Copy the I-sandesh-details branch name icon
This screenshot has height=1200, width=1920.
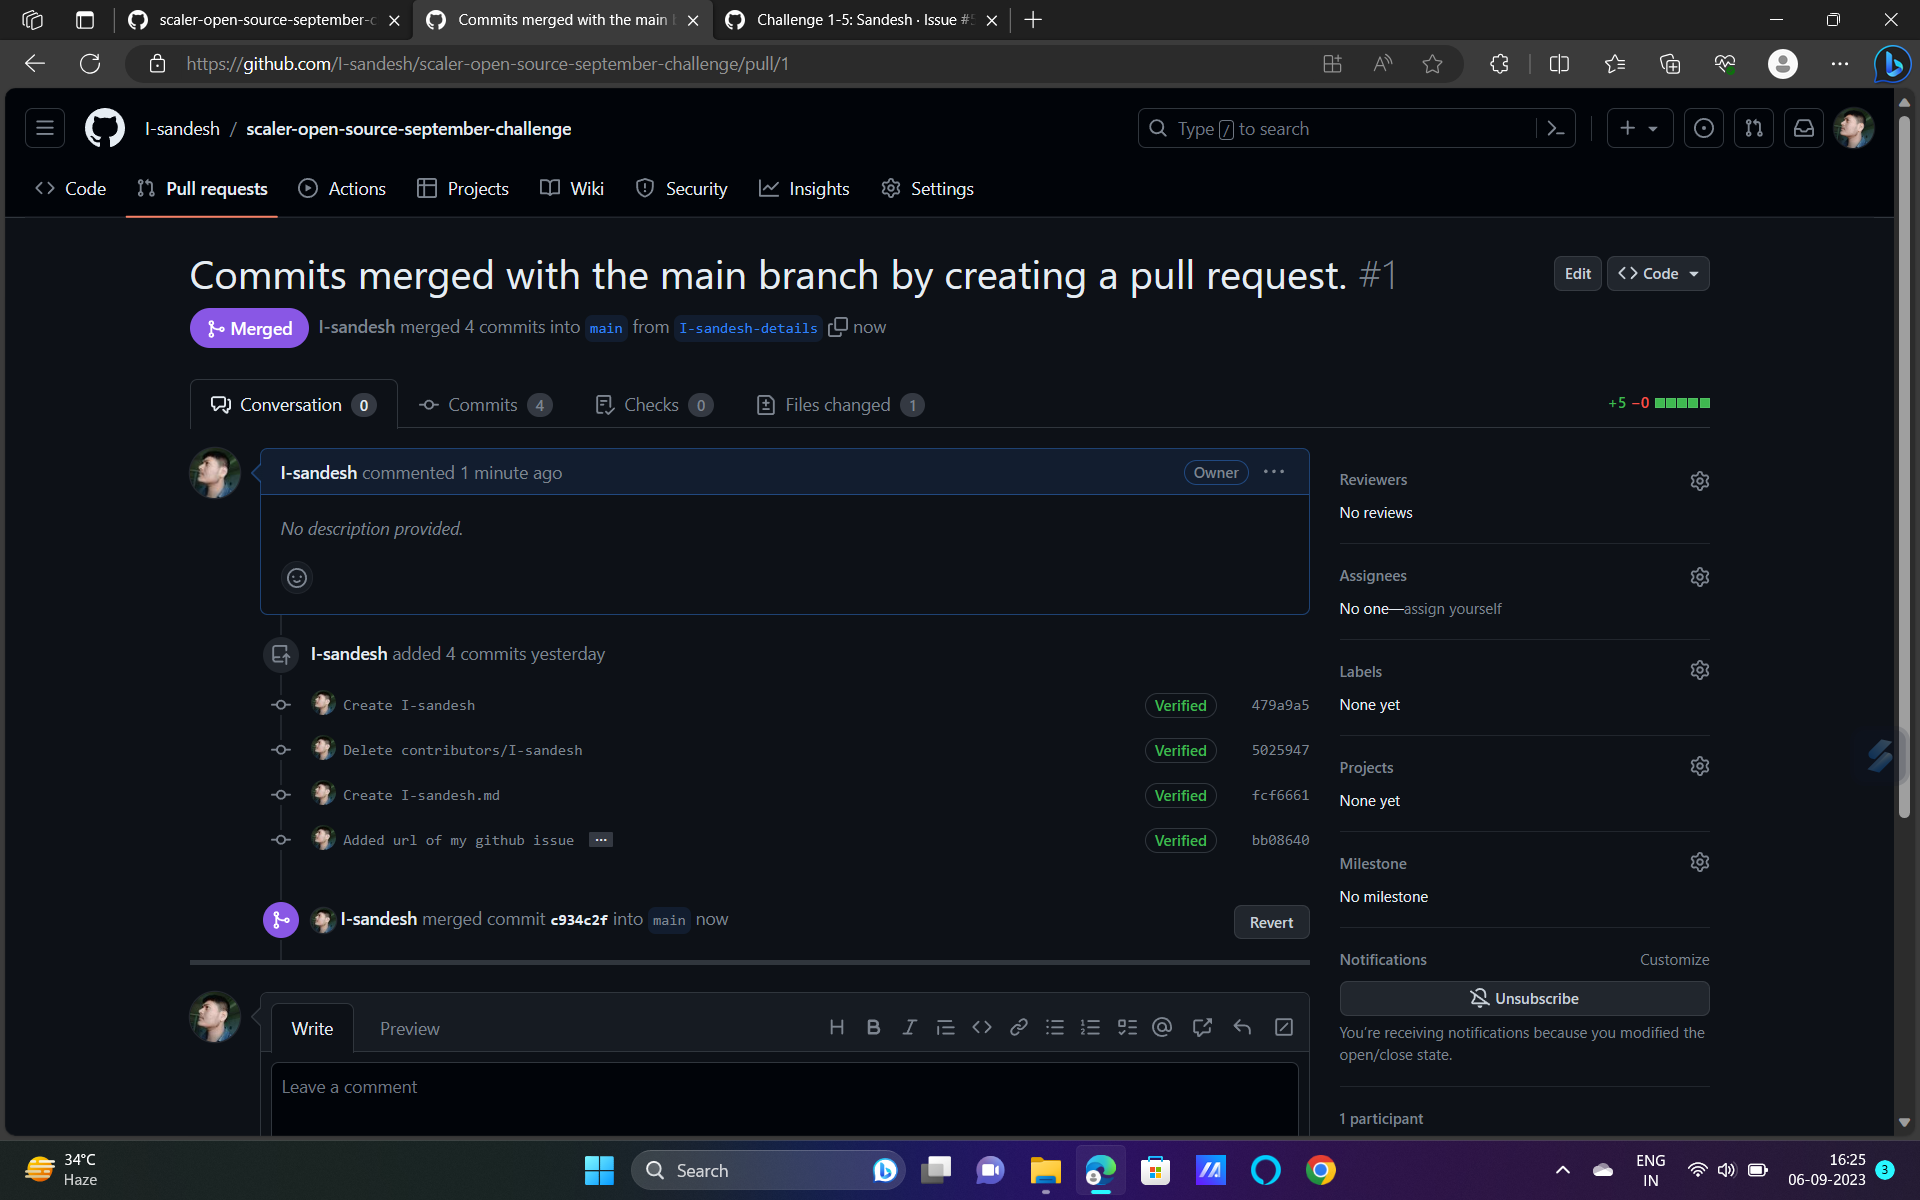tap(838, 327)
